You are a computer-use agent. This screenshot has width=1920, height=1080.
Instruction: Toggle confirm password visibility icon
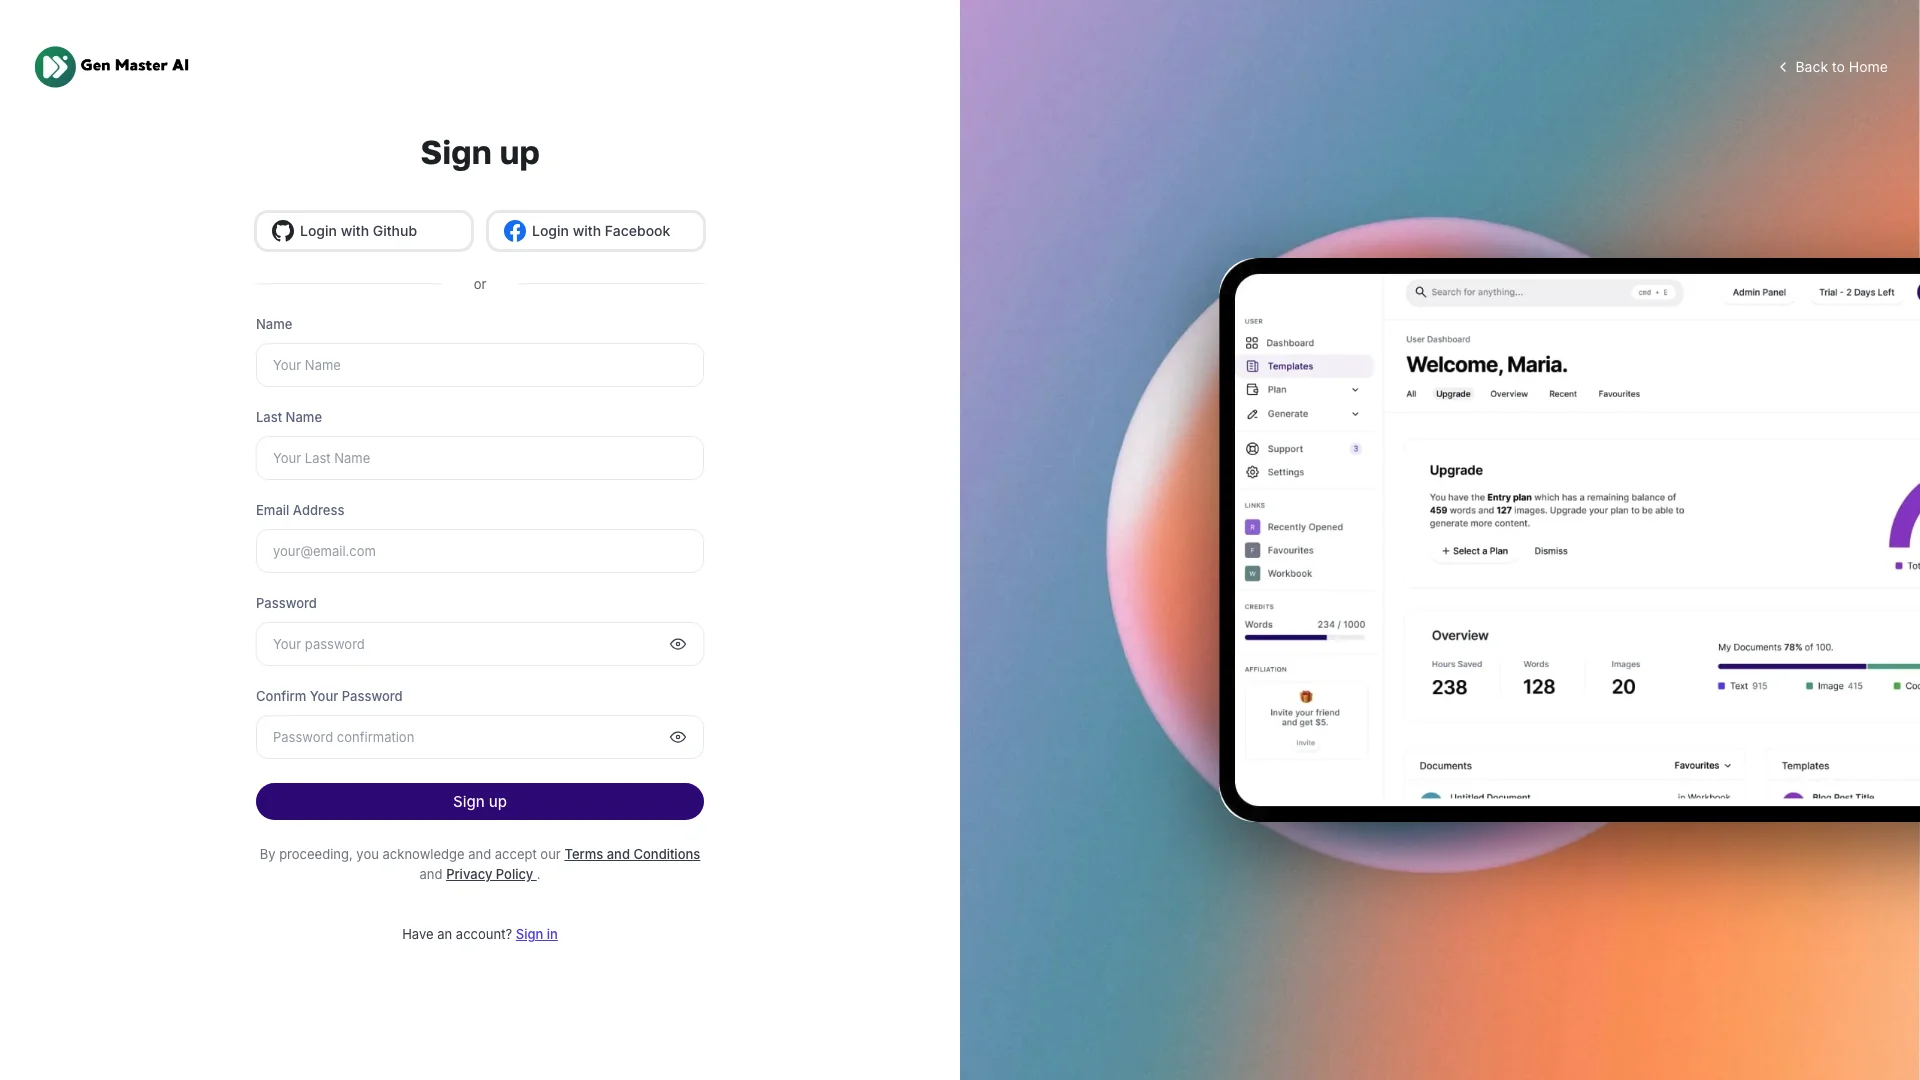[x=678, y=736]
